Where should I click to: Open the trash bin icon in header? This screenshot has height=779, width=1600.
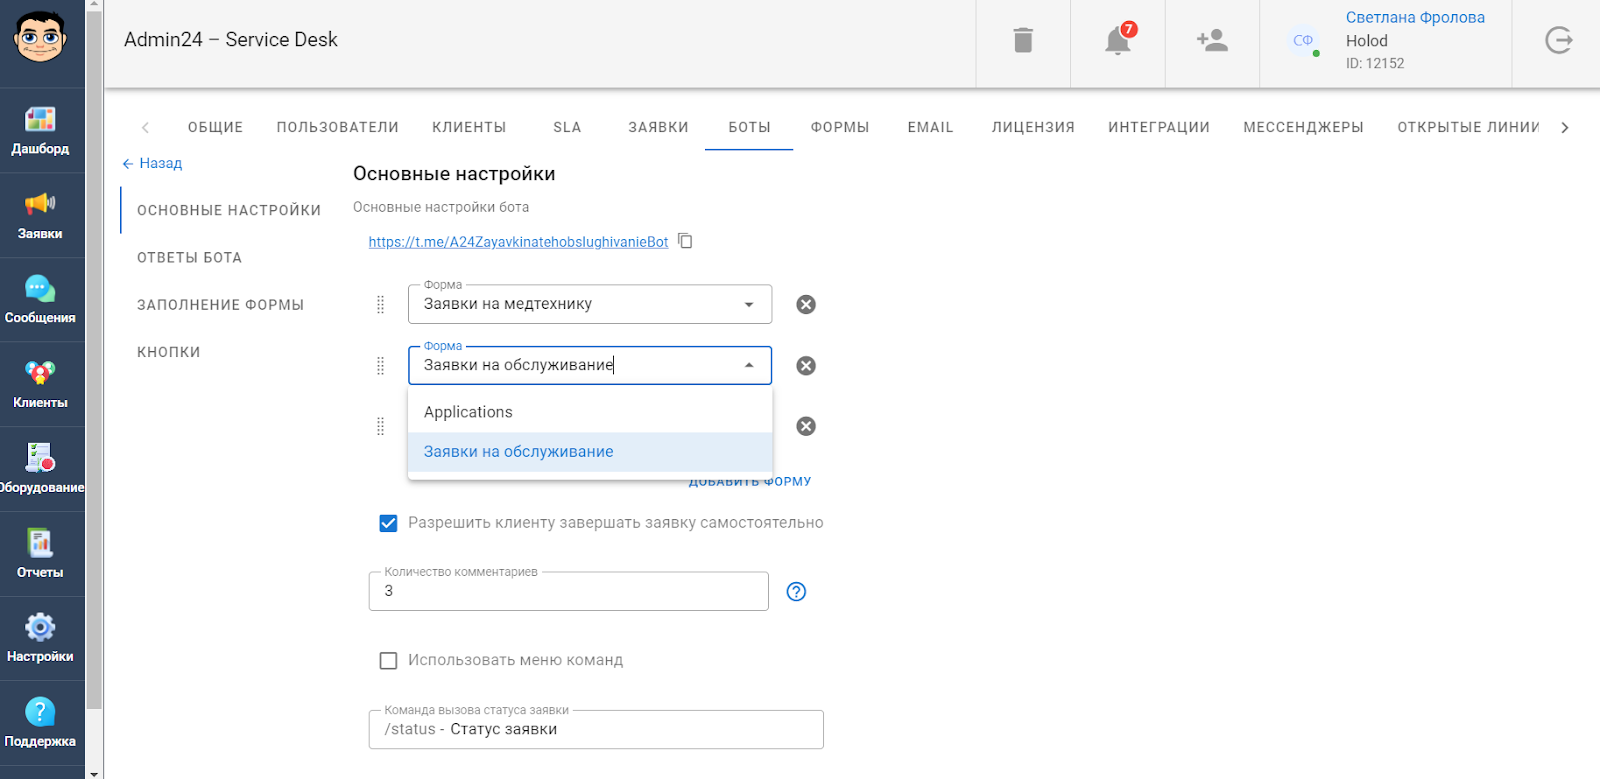[1022, 41]
